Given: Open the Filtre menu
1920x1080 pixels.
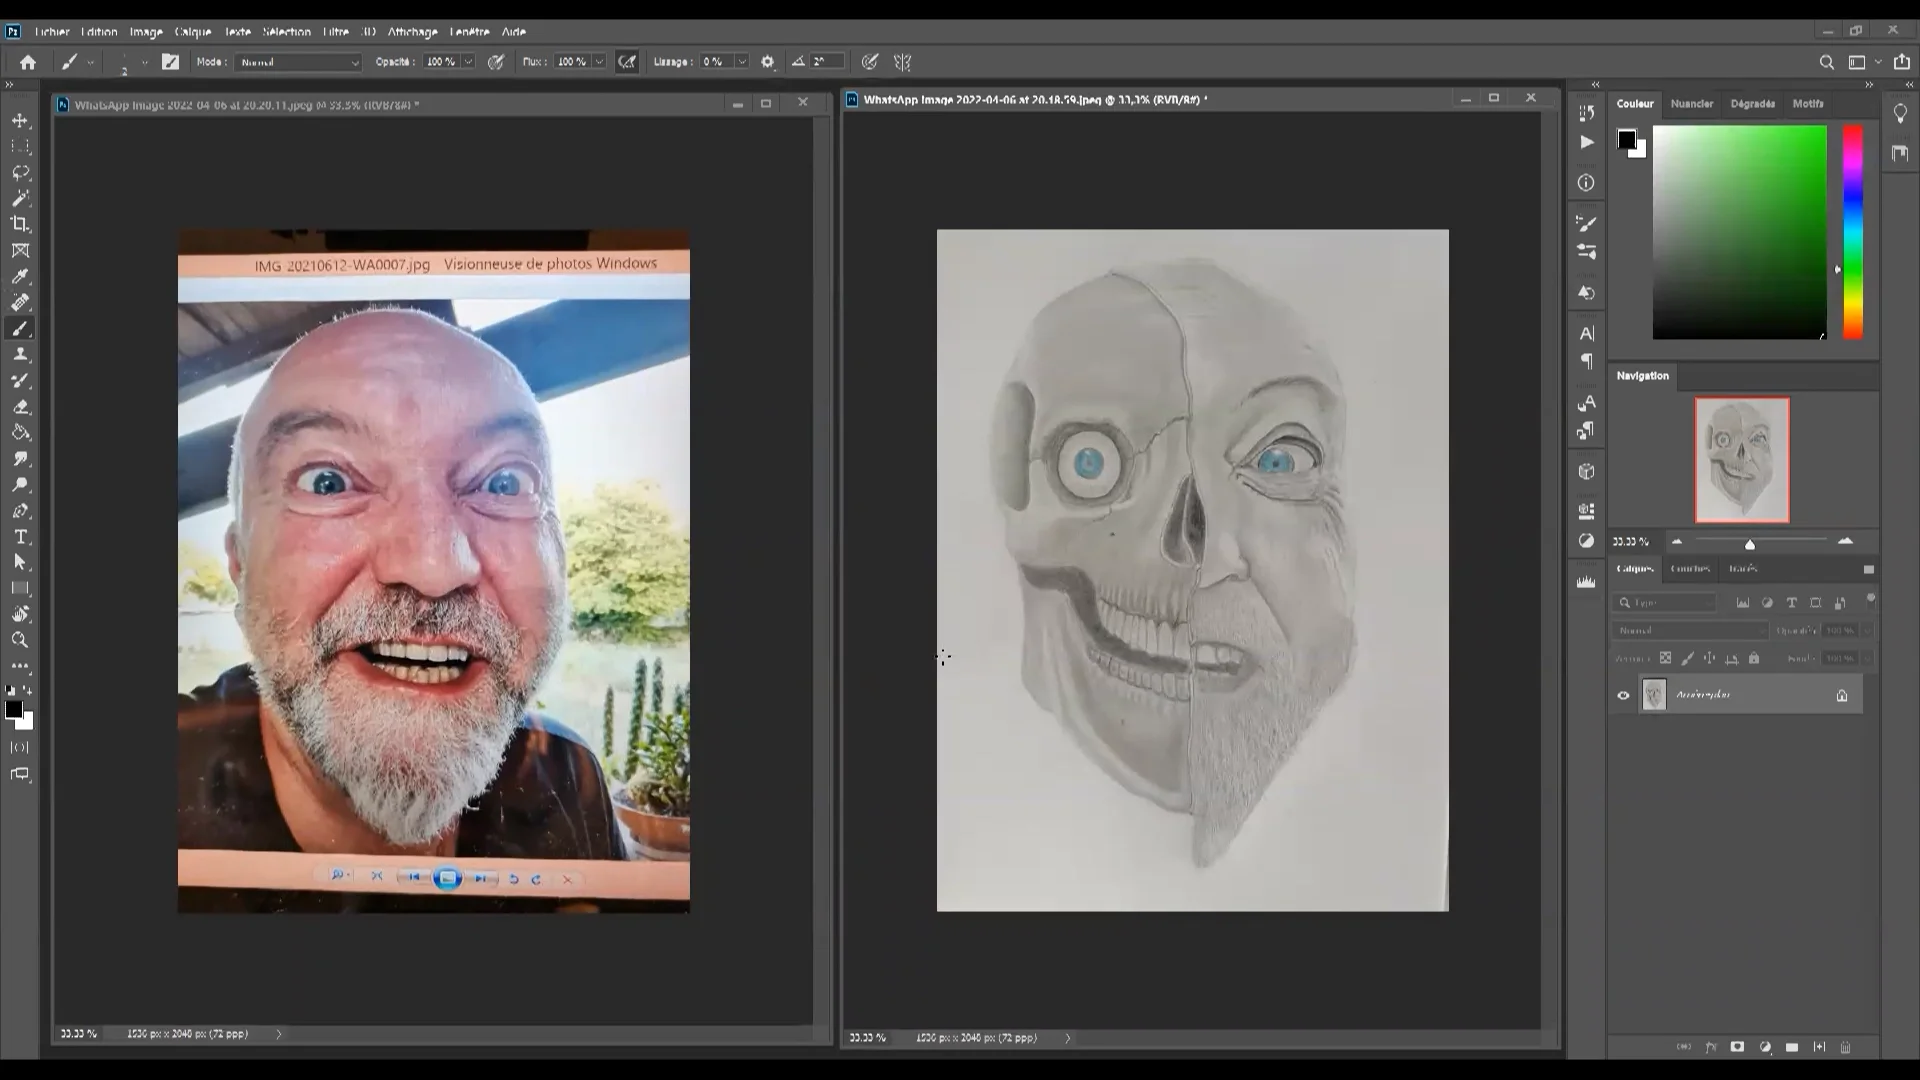Looking at the screenshot, I should 336,32.
